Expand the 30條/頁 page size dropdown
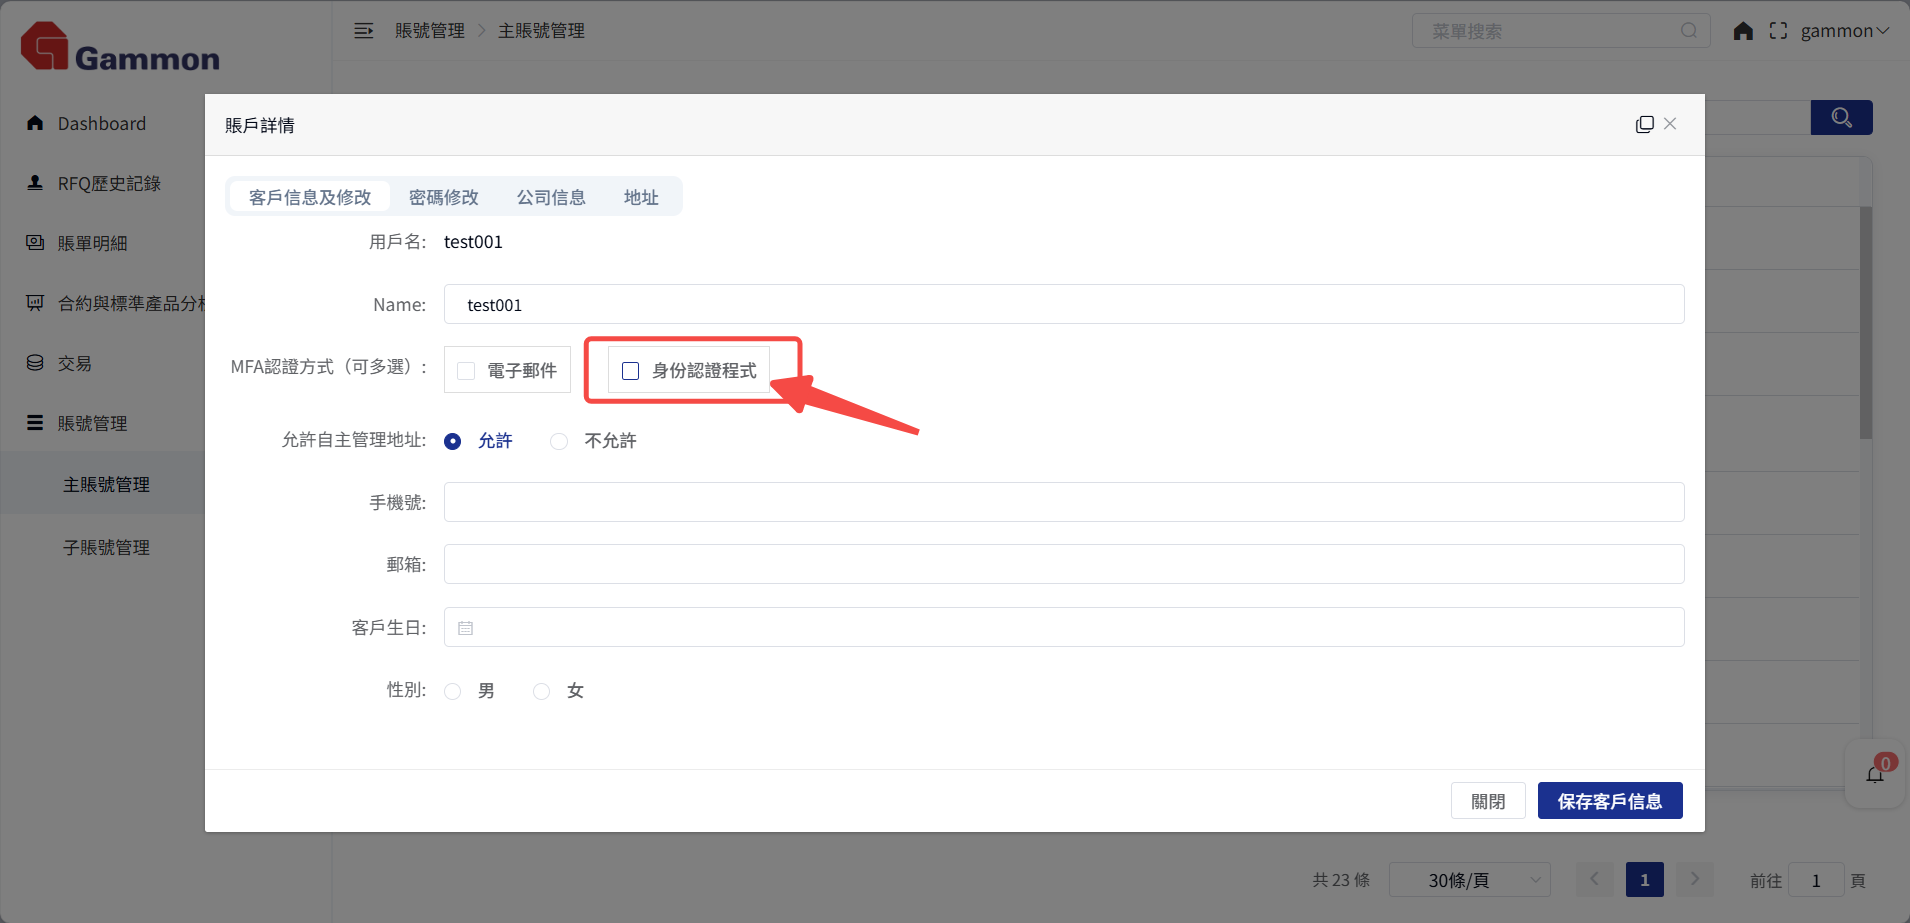This screenshot has height=923, width=1910. (x=1469, y=880)
